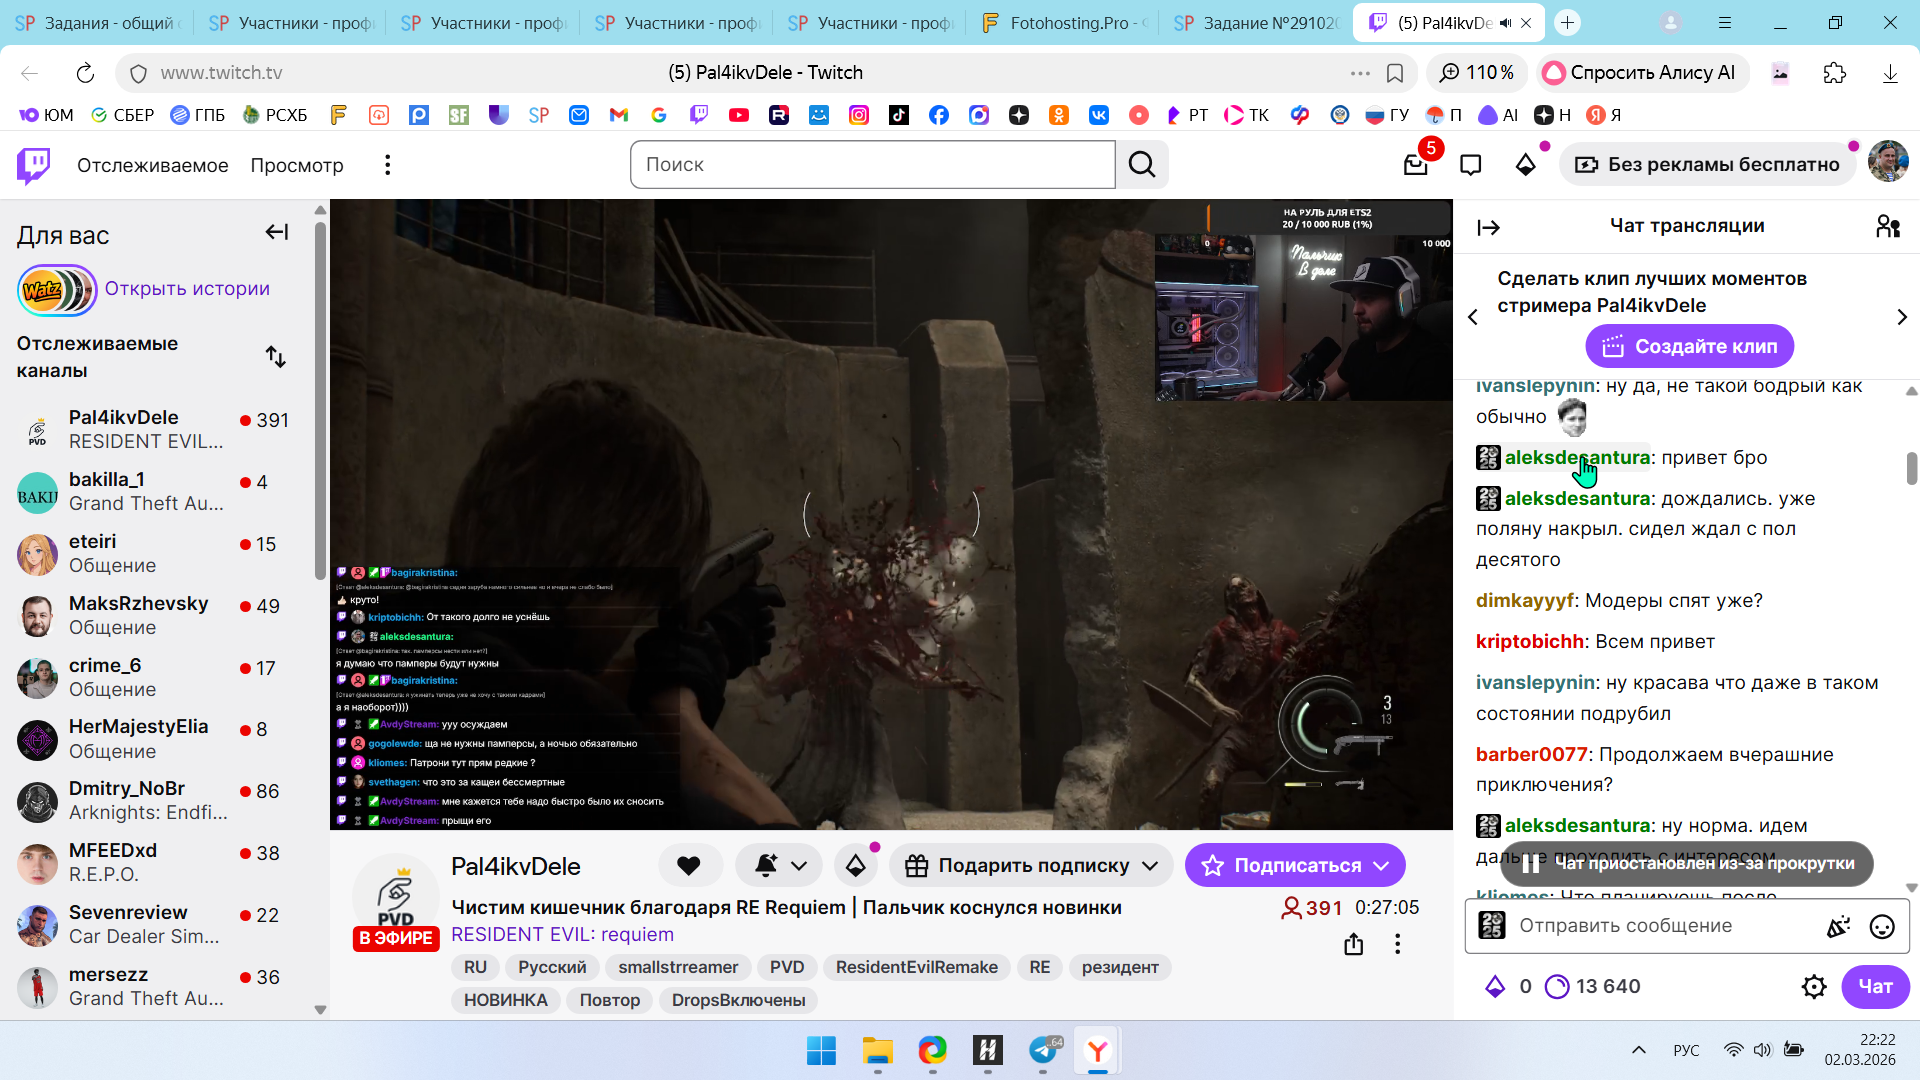Open whispers speech bubble icon
1920x1080 pixels.
[x=1470, y=165]
